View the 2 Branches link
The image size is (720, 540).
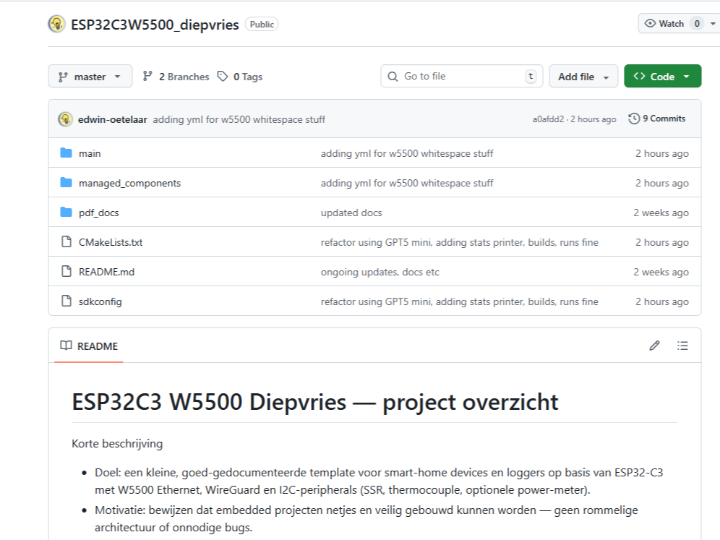(x=176, y=76)
